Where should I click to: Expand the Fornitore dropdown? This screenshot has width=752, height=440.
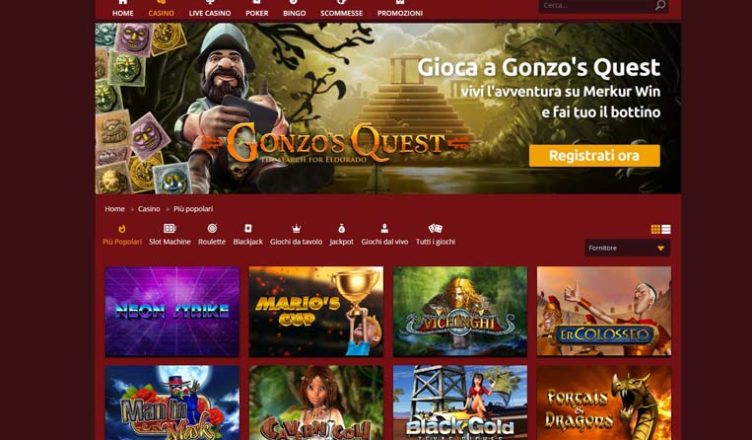click(x=627, y=248)
